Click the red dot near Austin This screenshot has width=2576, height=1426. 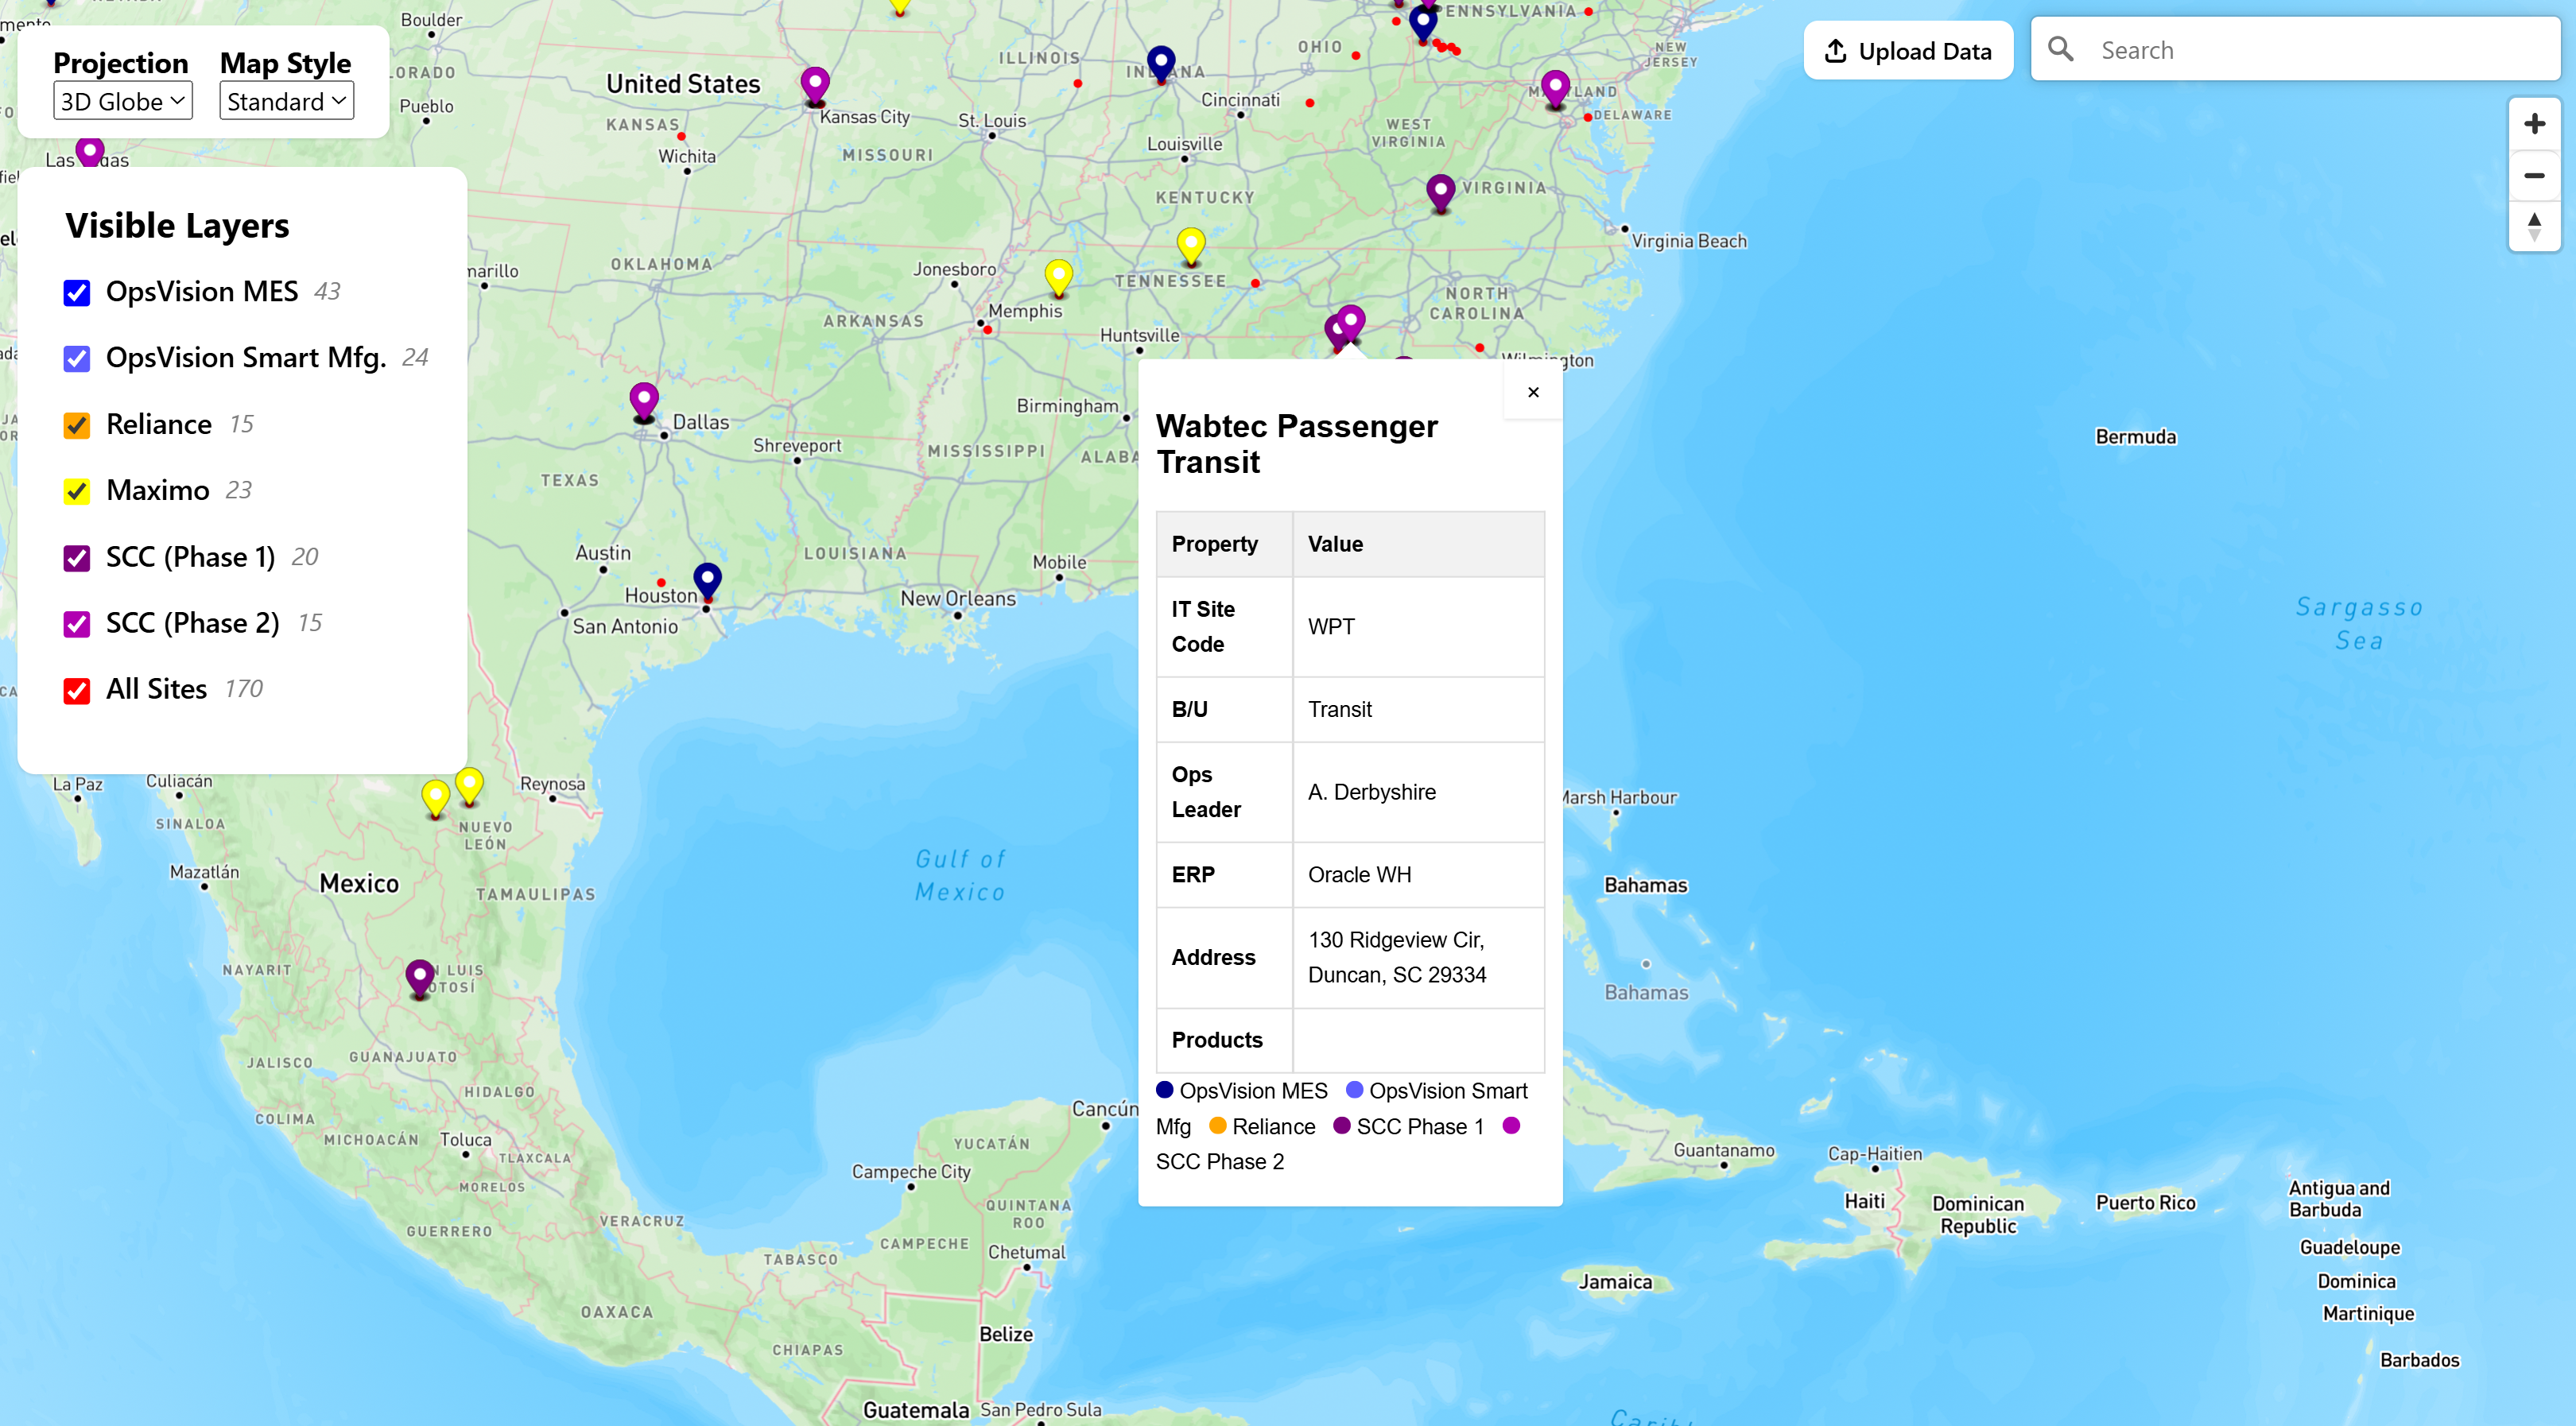[661, 582]
